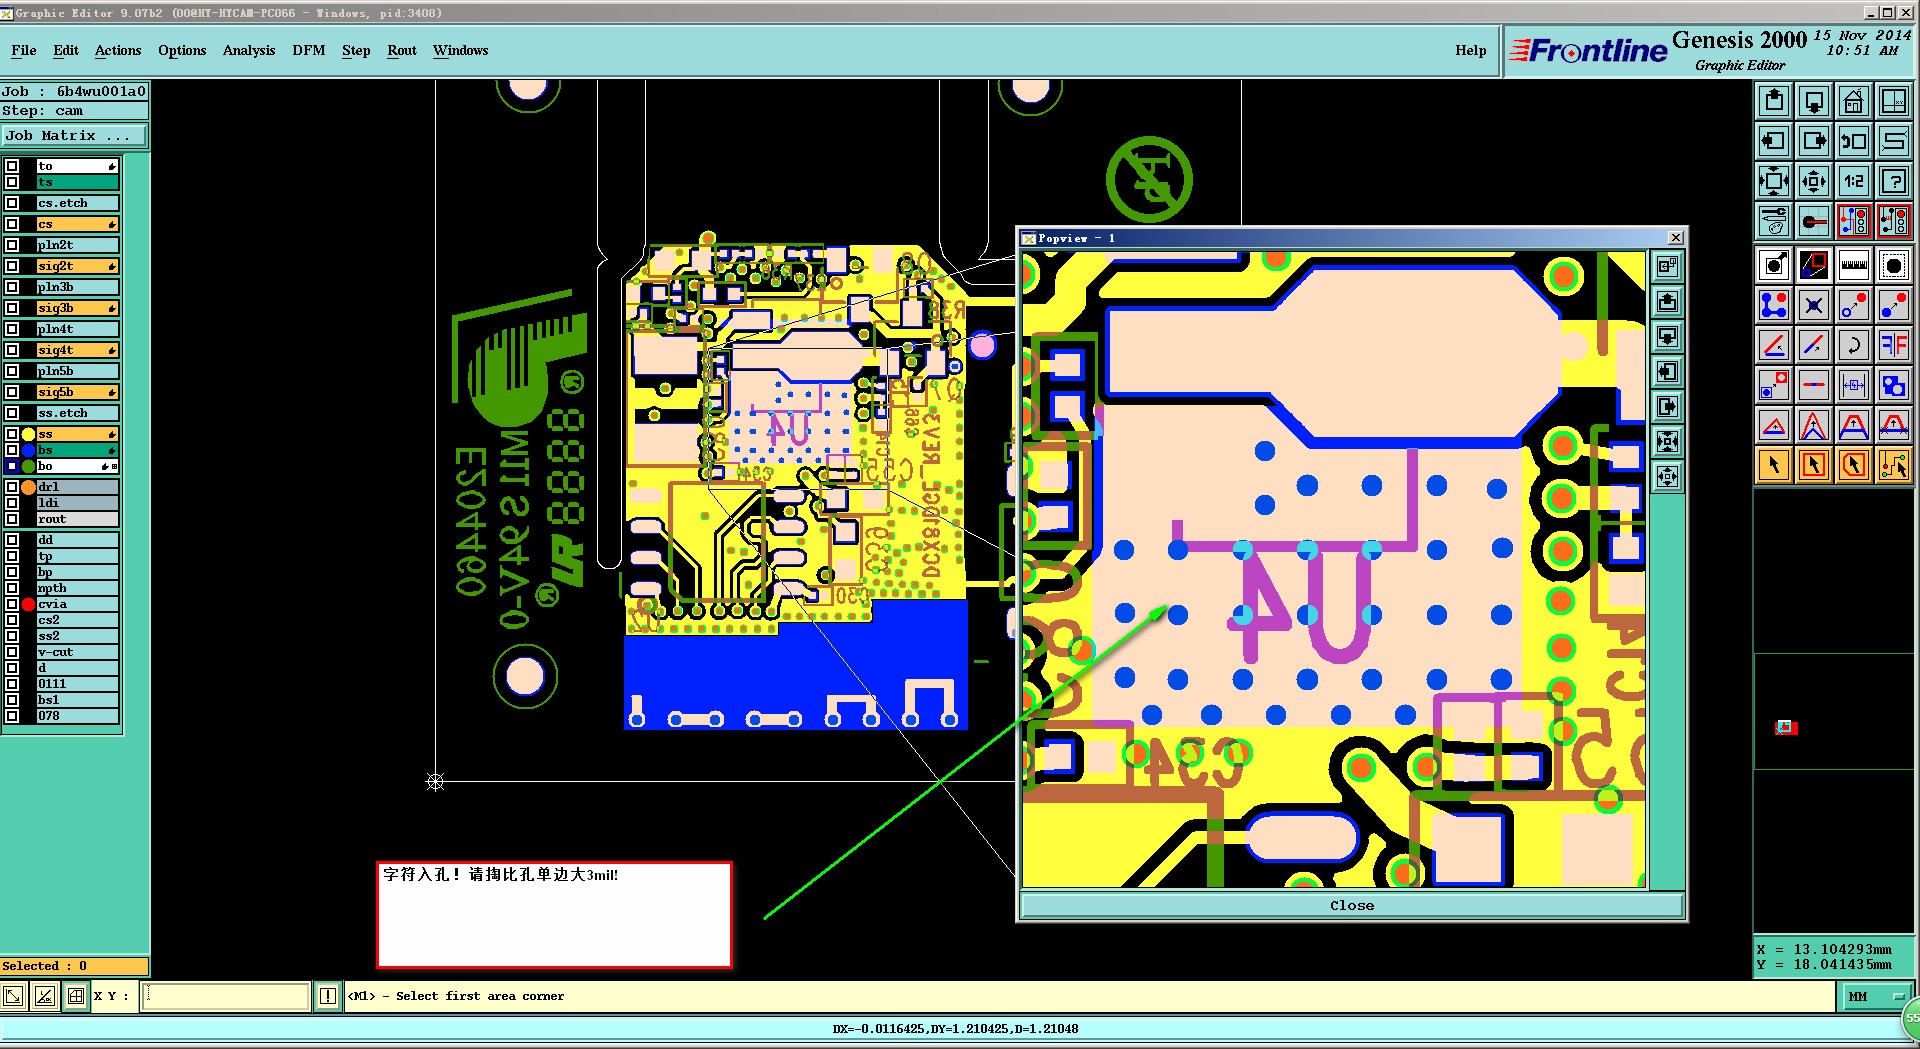
Task: Open the File menu
Action: (x=24, y=50)
